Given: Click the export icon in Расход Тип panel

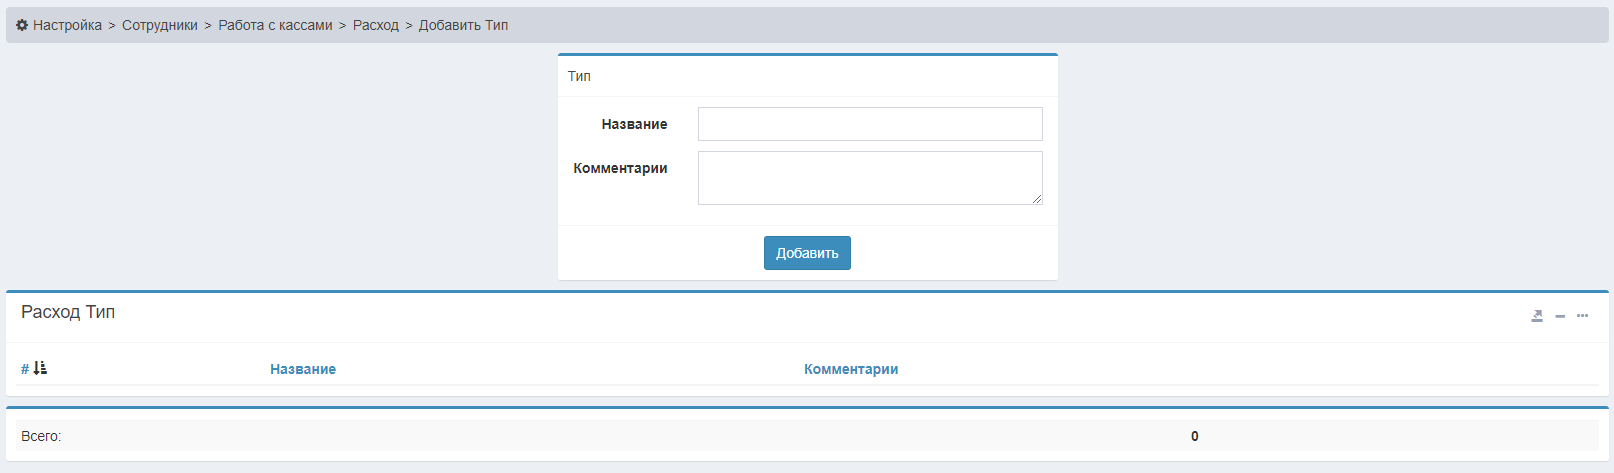Looking at the screenshot, I should tap(1537, 316).
